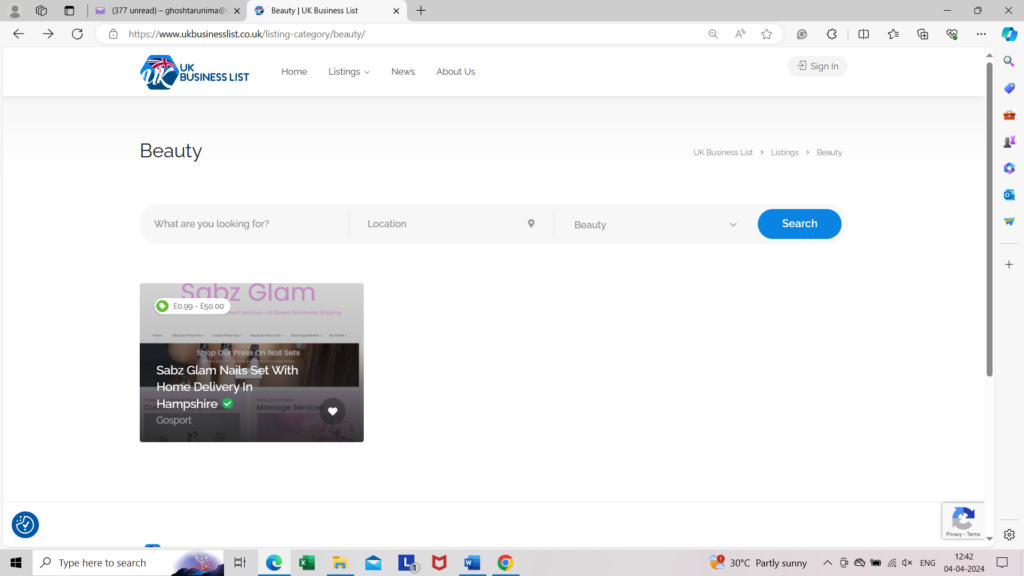Open Microsoft Word from taskbar
Screen dimensions: 1024x576
(x=471, y=563)
